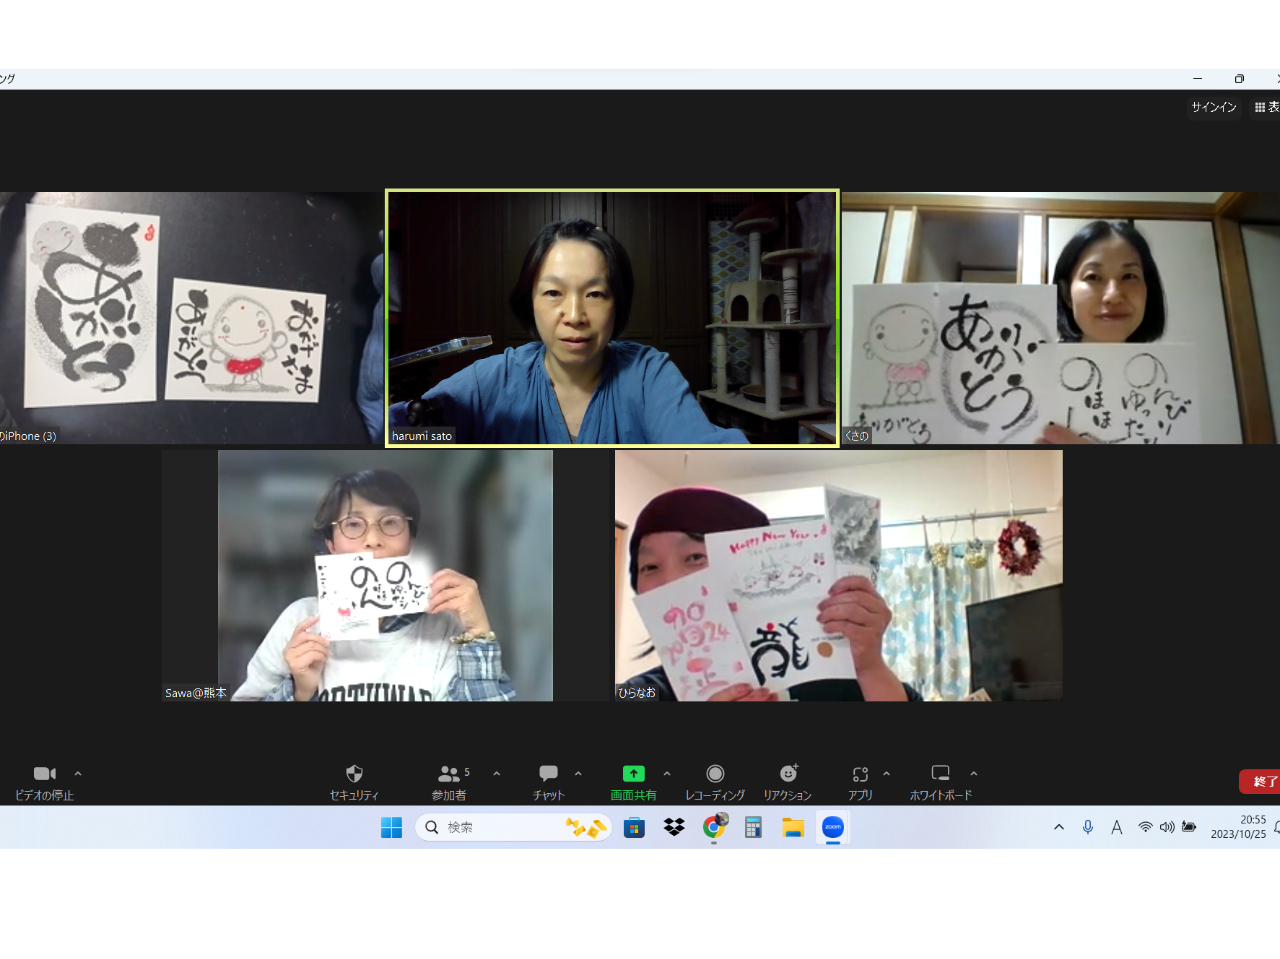Open the View layout menu
The image size is (1280, 959).
tap(1266, 107)
